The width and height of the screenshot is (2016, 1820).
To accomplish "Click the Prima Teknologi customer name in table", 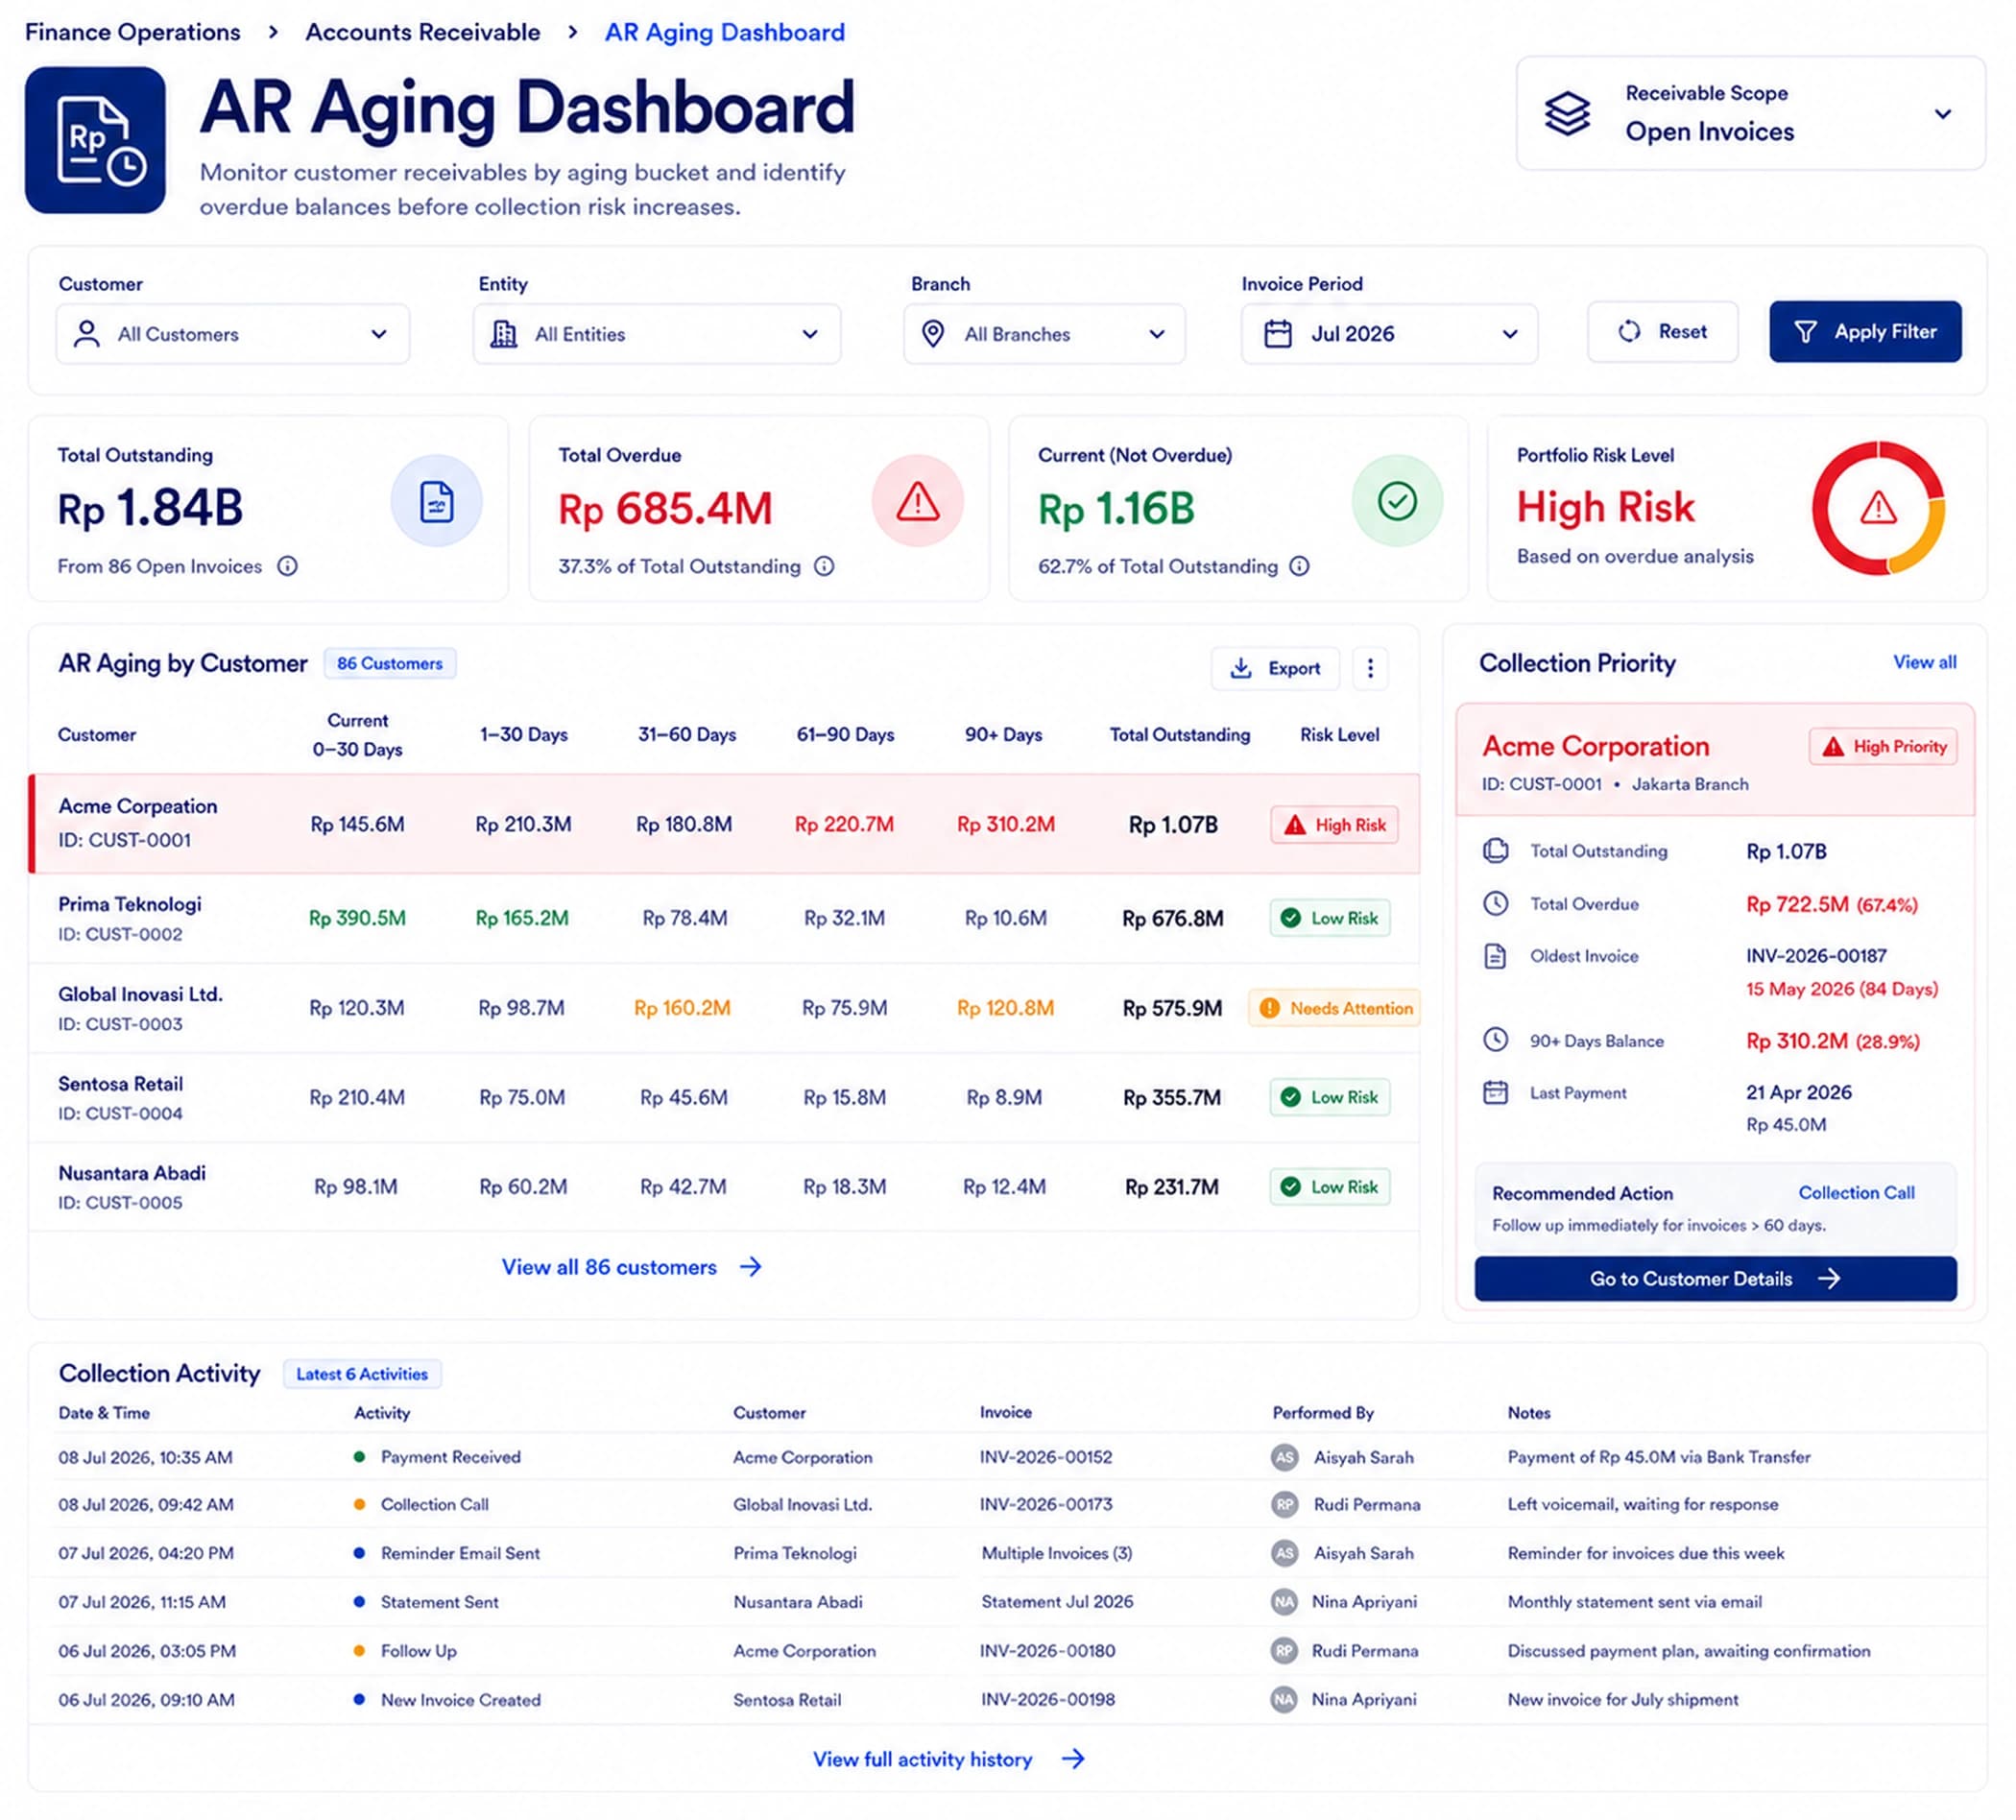I will click(x=130, y=904).
